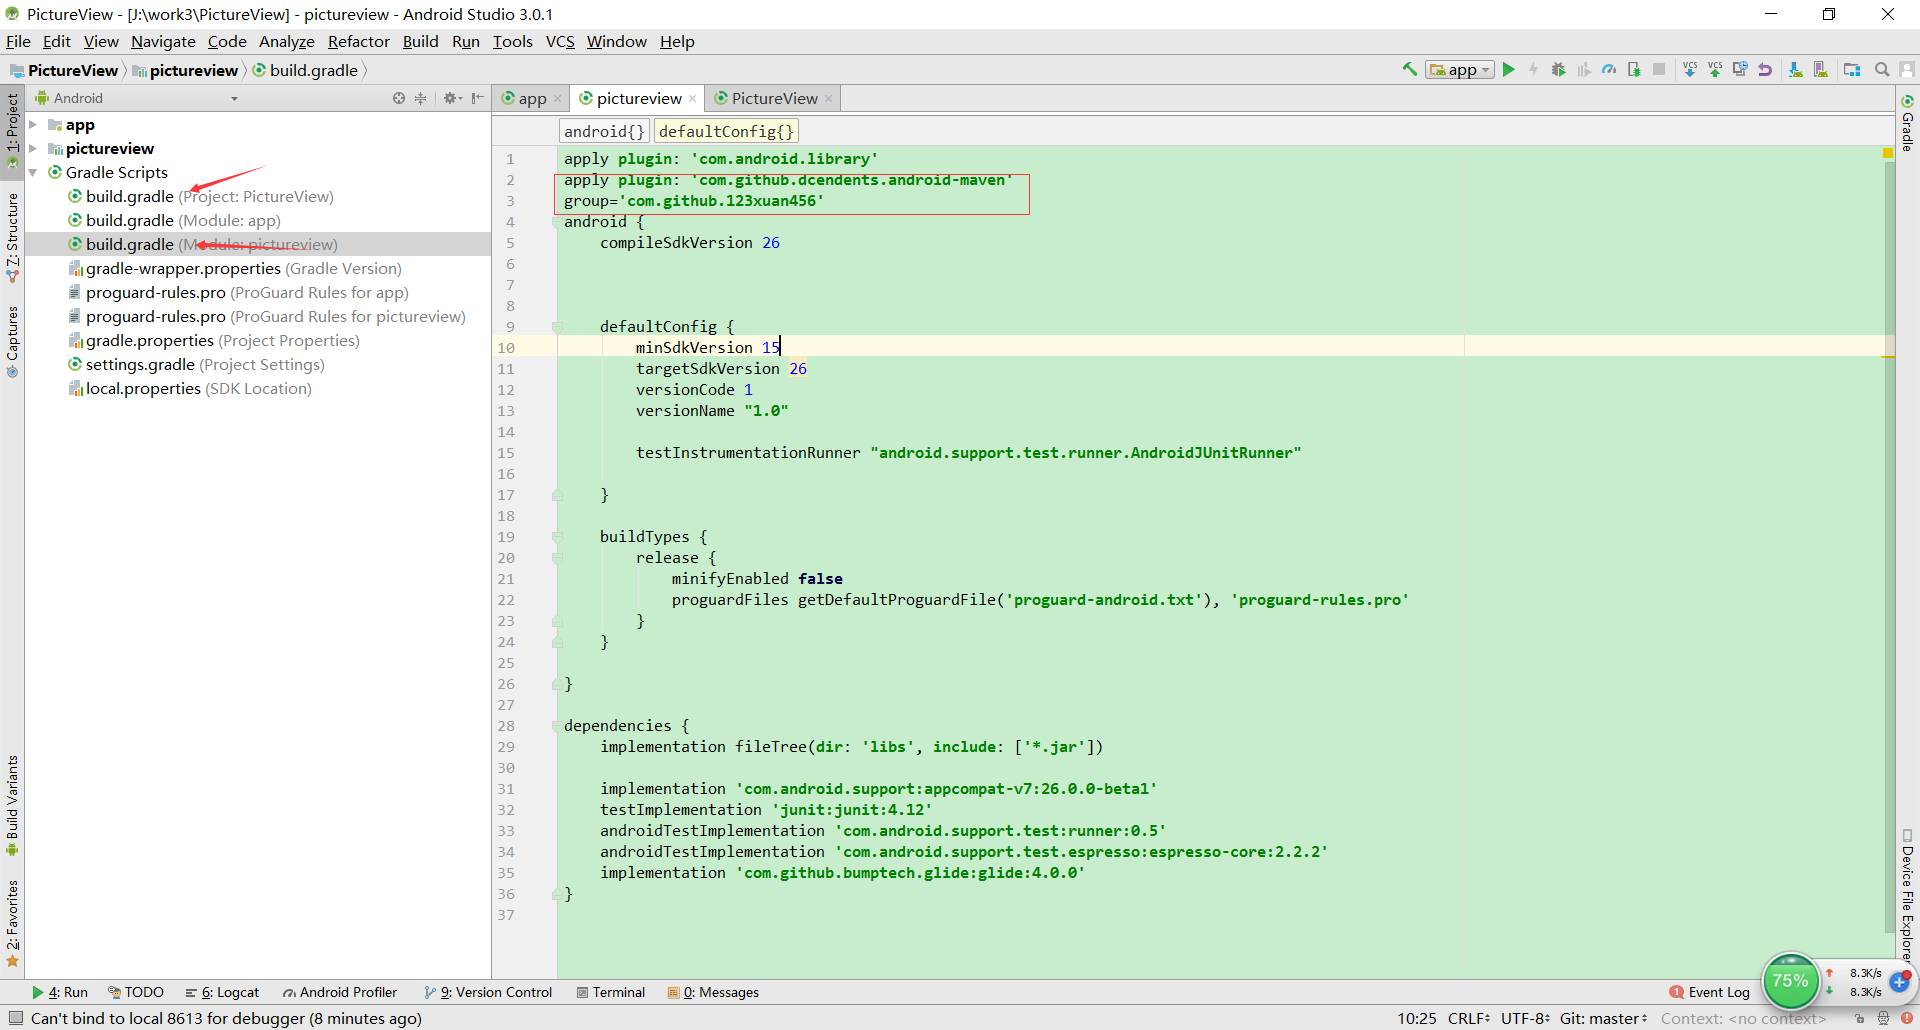
Task: Revert changes with the undo arrow icon
Action: coord(1765,69)
